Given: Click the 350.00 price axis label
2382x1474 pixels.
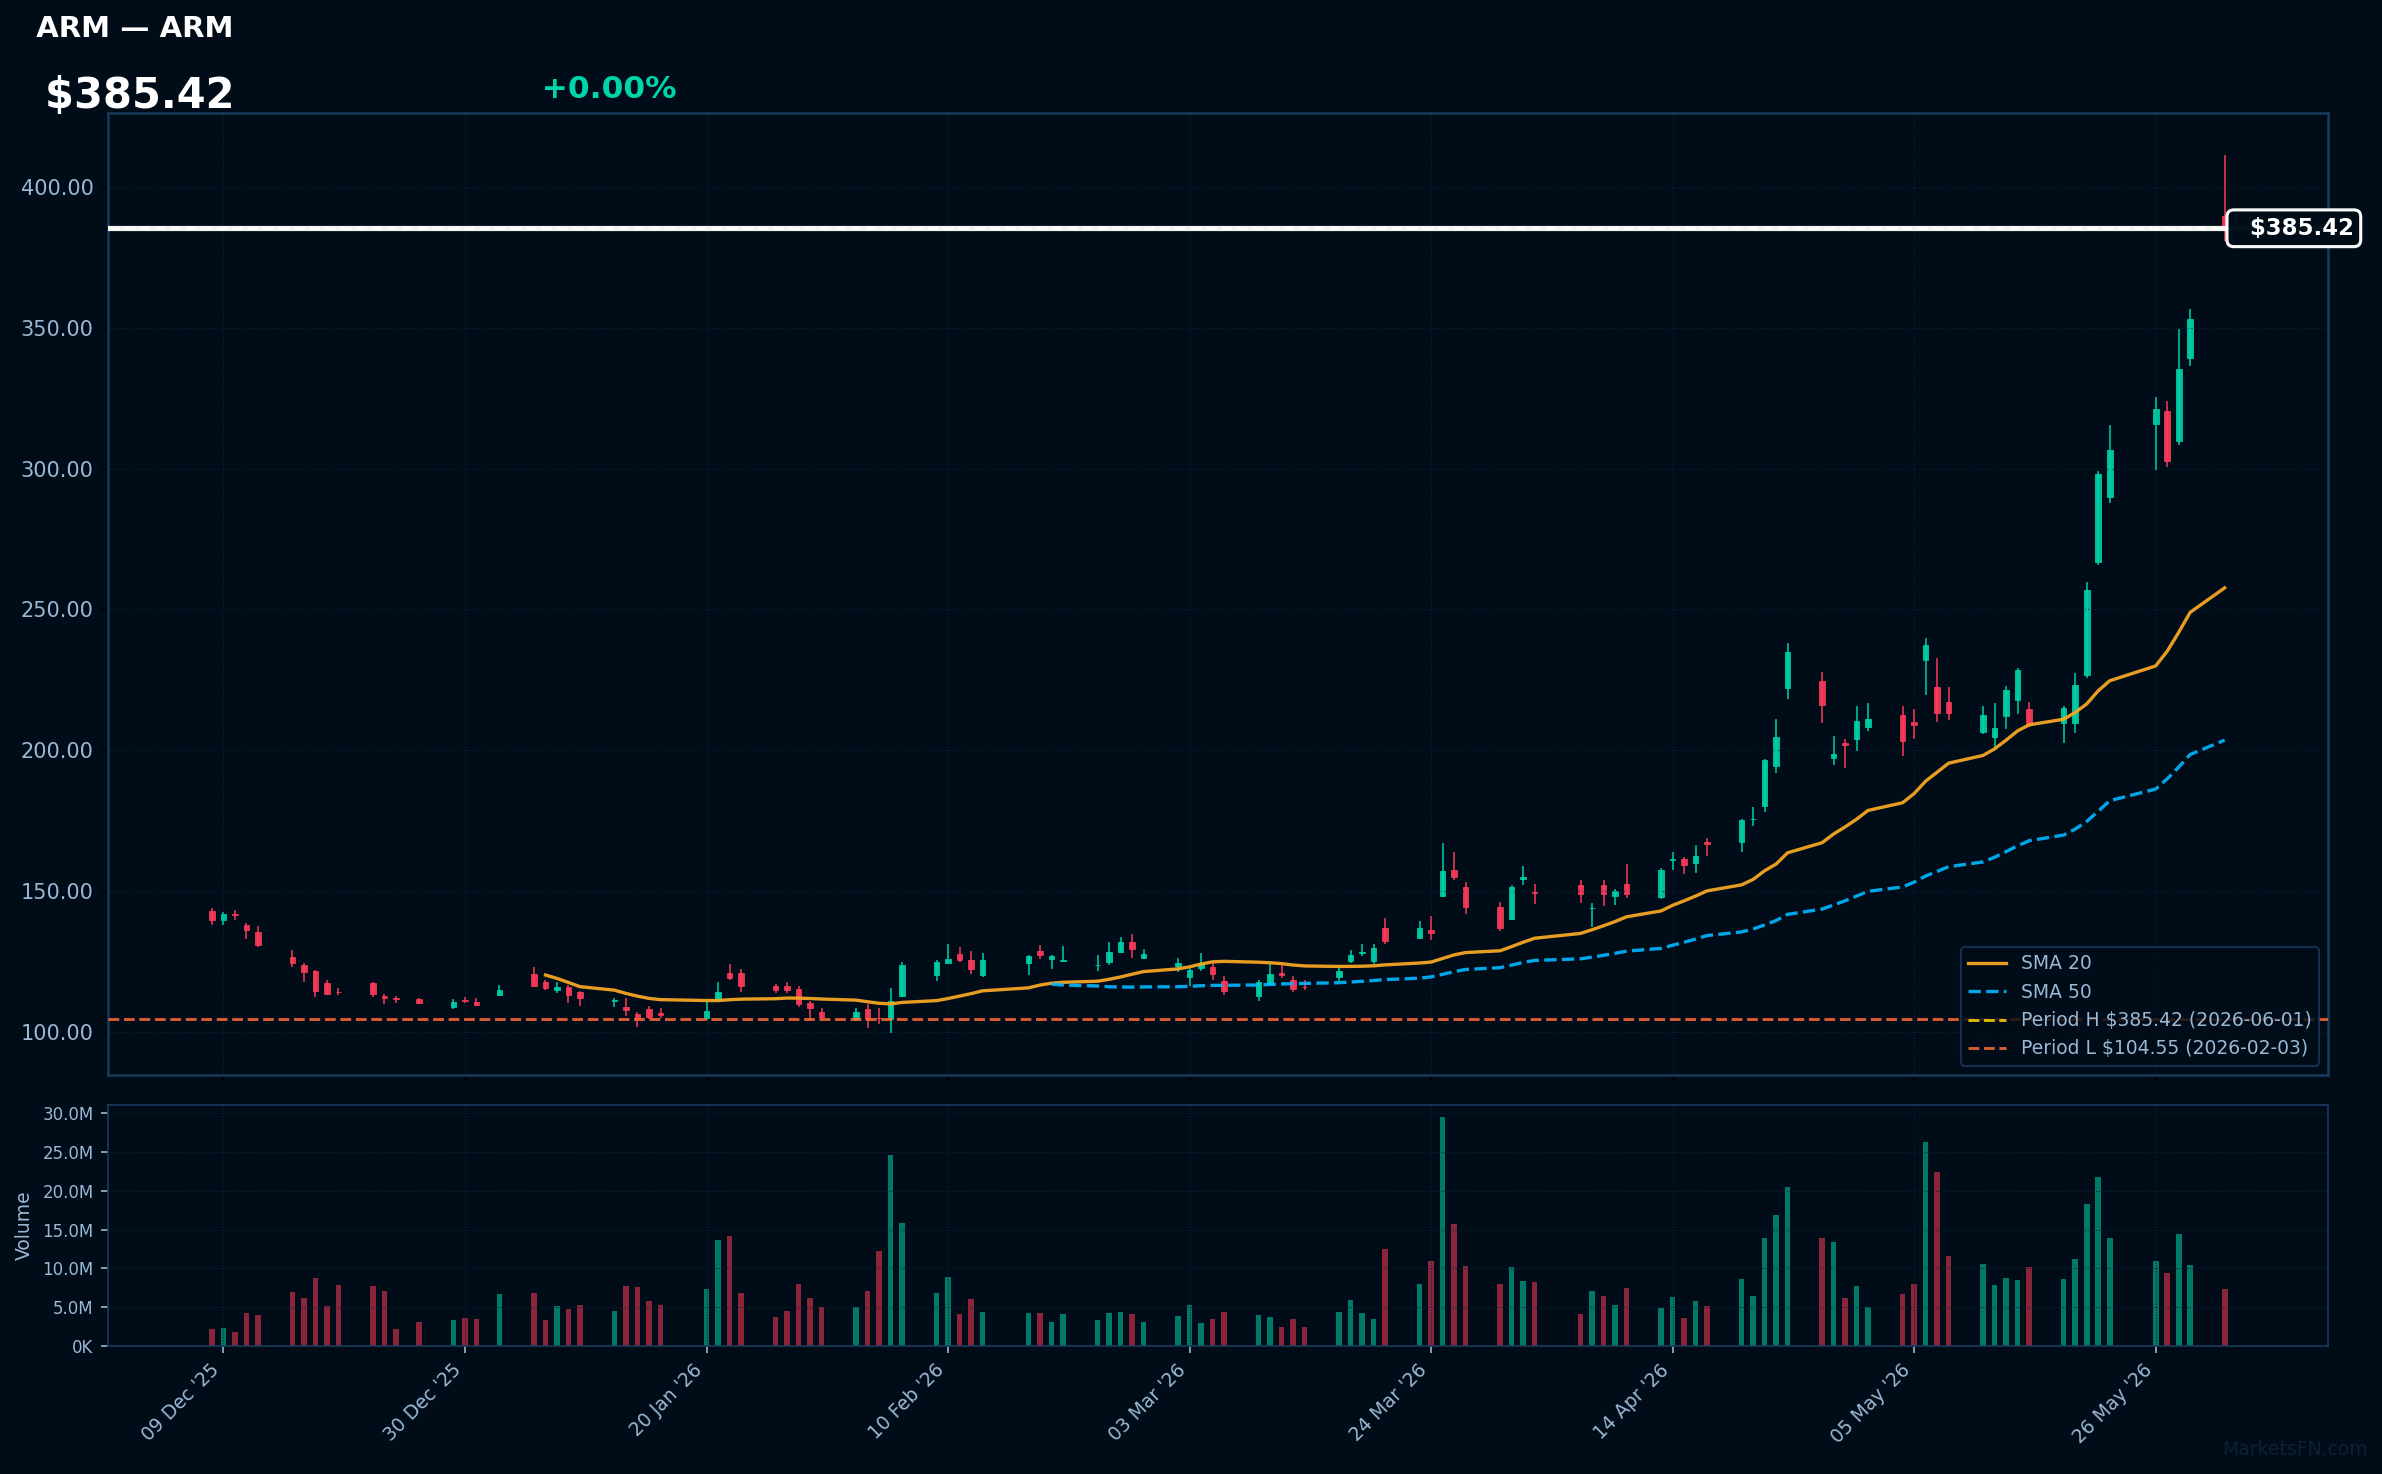Looking at the screenshot, I should coord(57,329).
